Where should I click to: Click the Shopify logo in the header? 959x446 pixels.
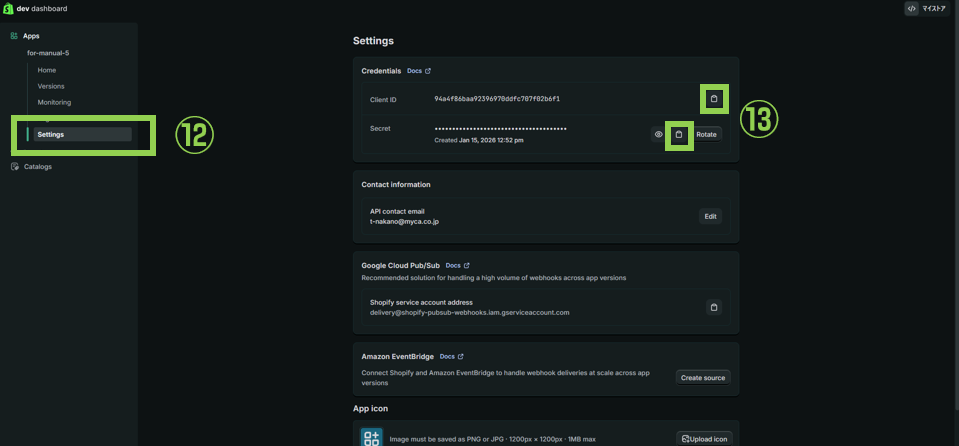point(8,8)
